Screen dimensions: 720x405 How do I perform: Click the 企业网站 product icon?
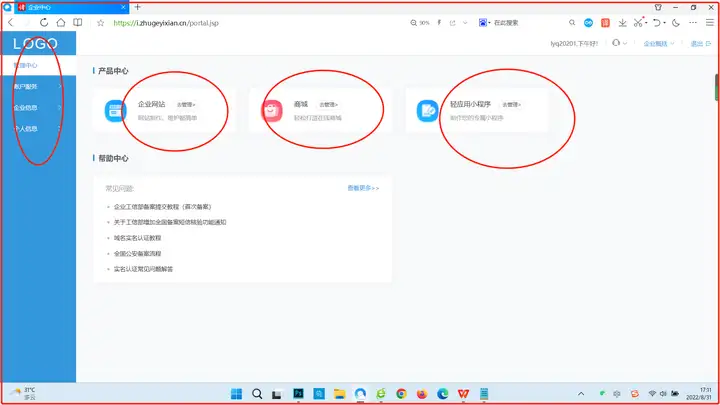(x=115, y=111)
